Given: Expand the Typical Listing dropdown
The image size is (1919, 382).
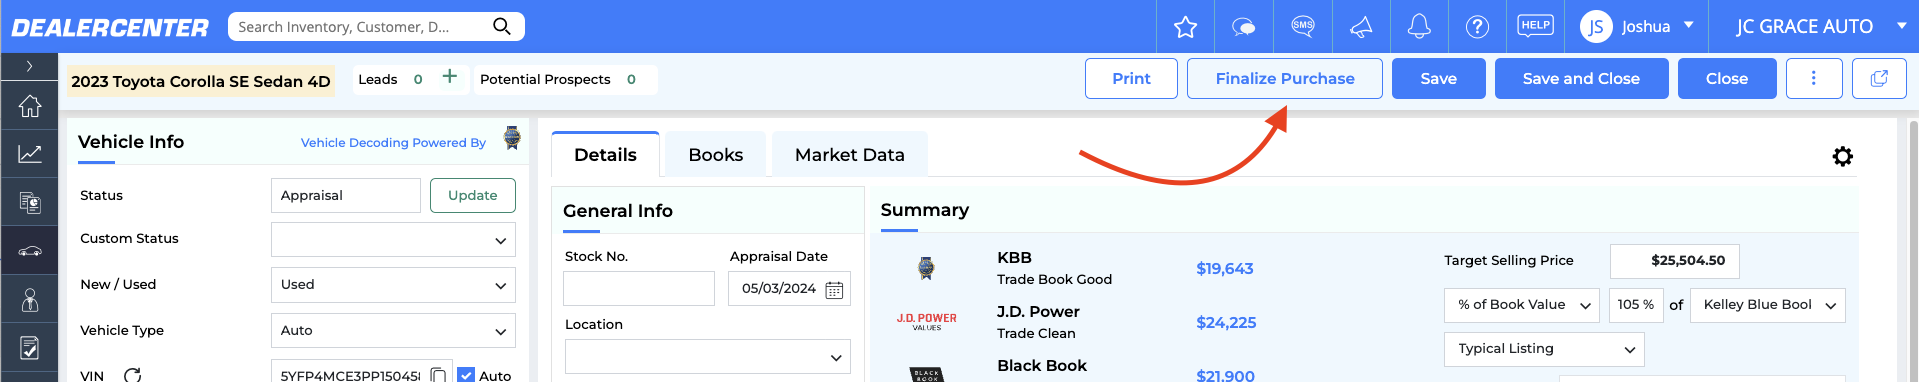Looking at the screenshot, I should tap(1544, 349).
